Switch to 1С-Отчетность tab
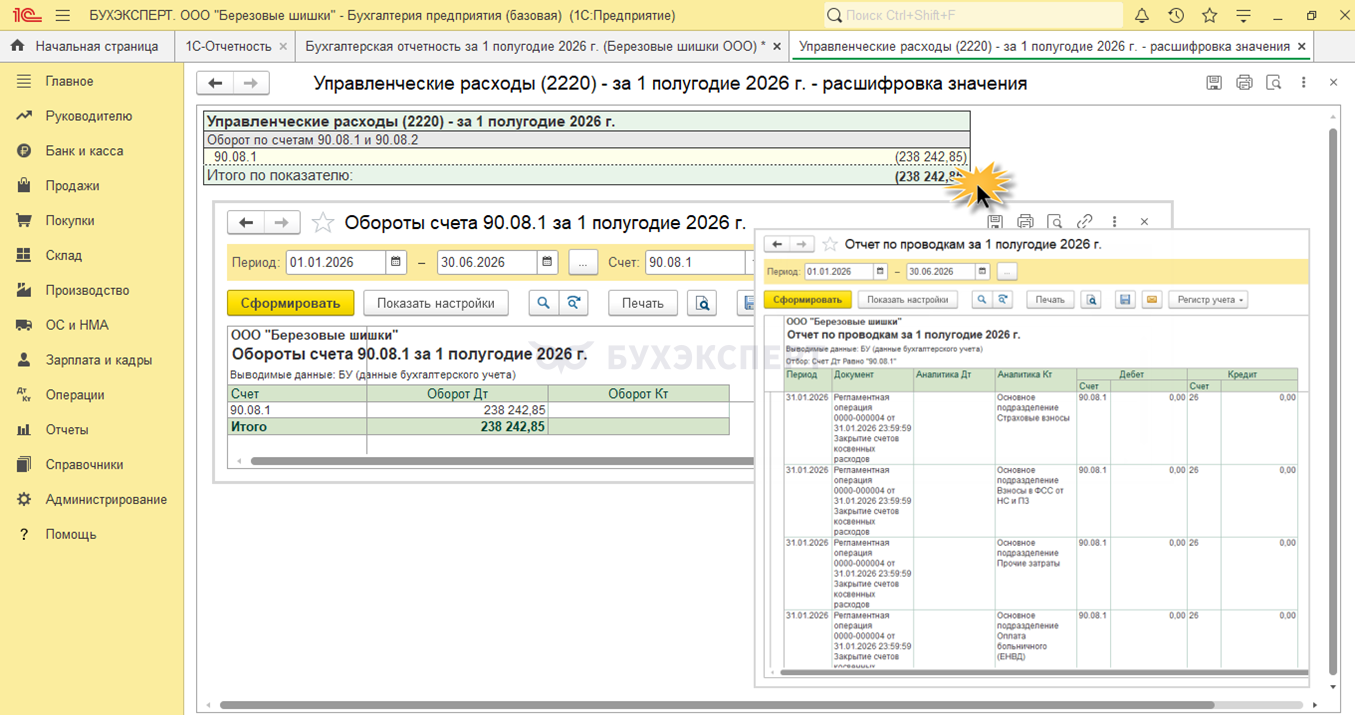Image resolution: width=1355 pixels, height=715 pixels. 228,46
